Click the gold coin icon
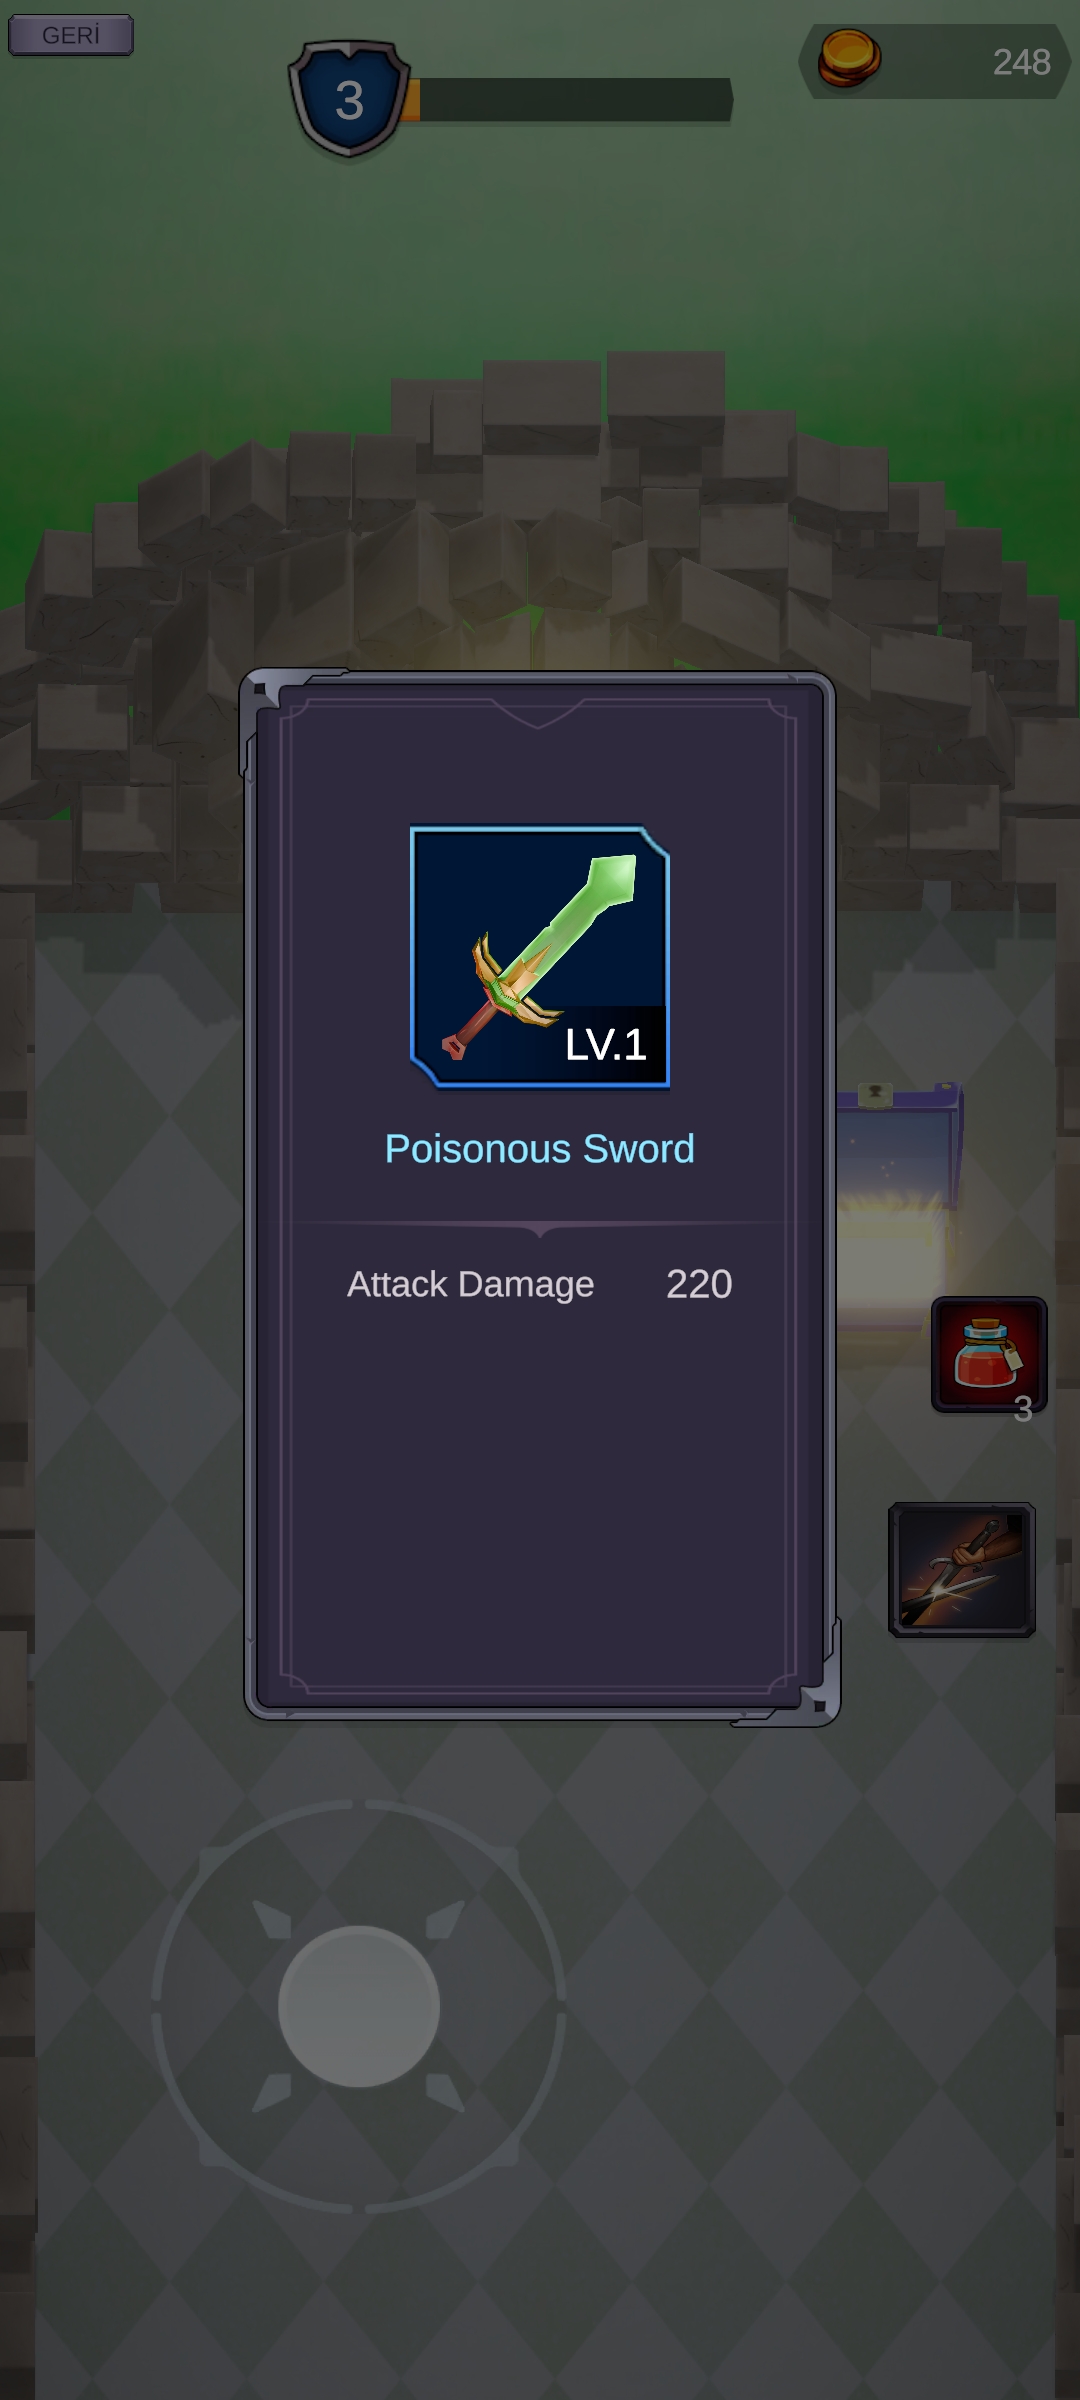Screen dimensions: 1080x2400 click(x=849, y=58)
